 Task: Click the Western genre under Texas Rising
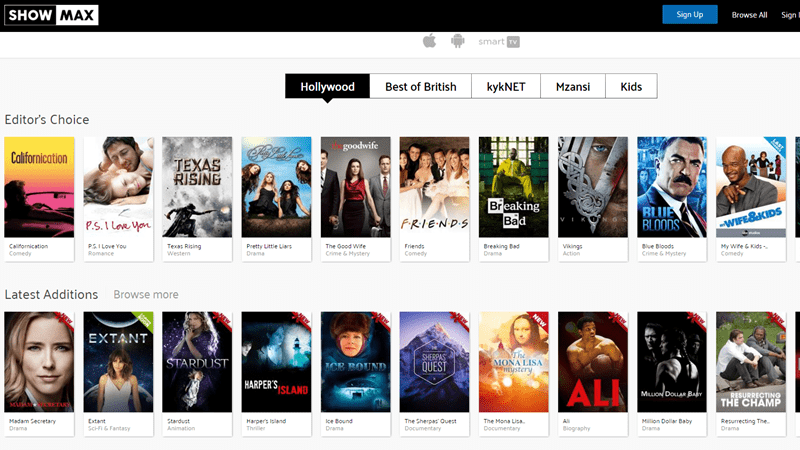tap(179, 253)
